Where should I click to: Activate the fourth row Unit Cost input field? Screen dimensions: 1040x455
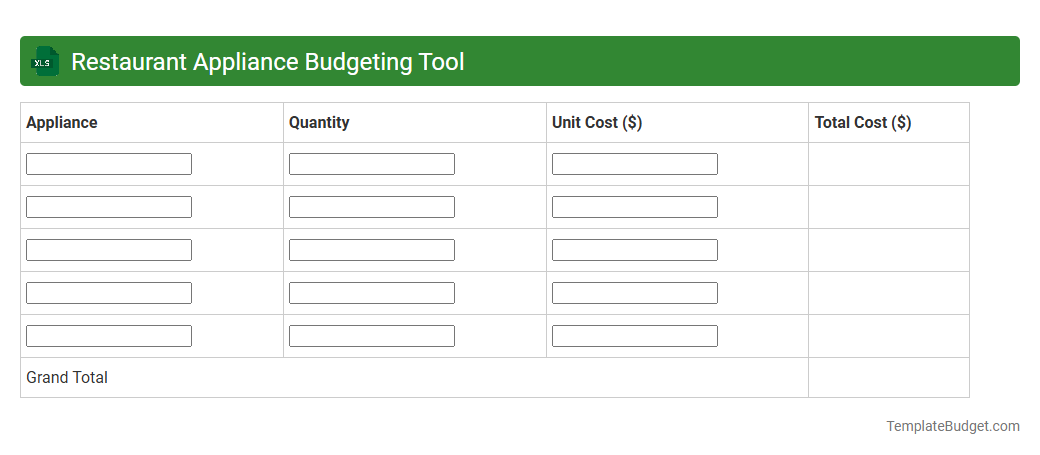tap(635, 293)
